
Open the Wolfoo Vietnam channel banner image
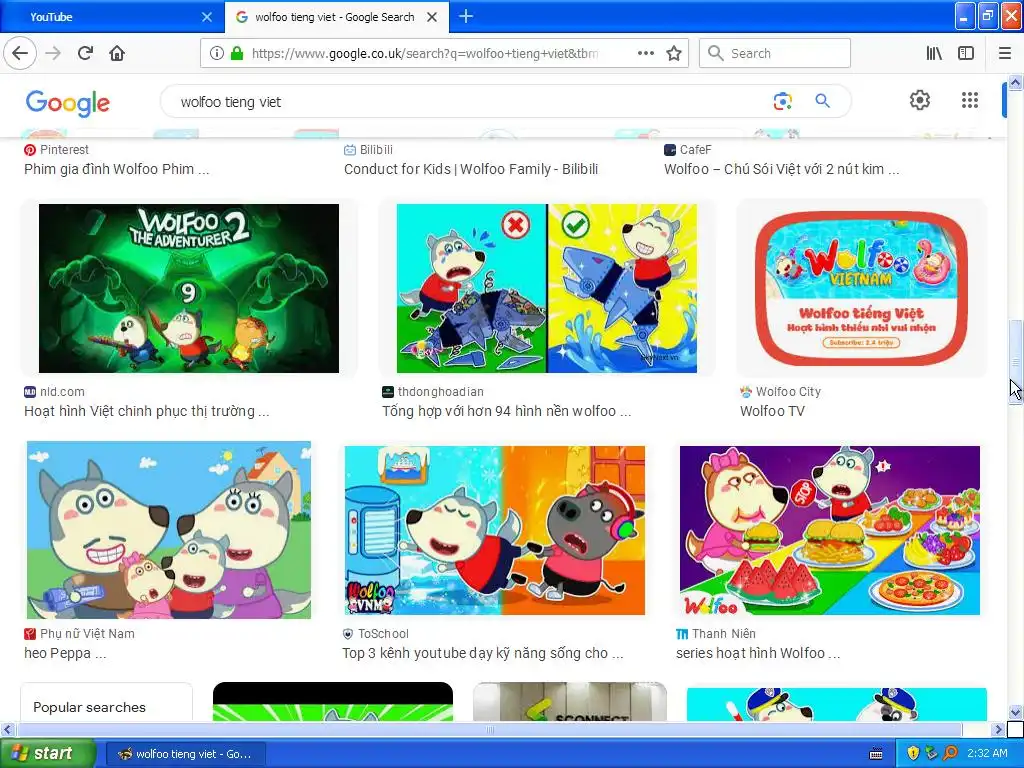pyautogui.click(x=861, y=288)
